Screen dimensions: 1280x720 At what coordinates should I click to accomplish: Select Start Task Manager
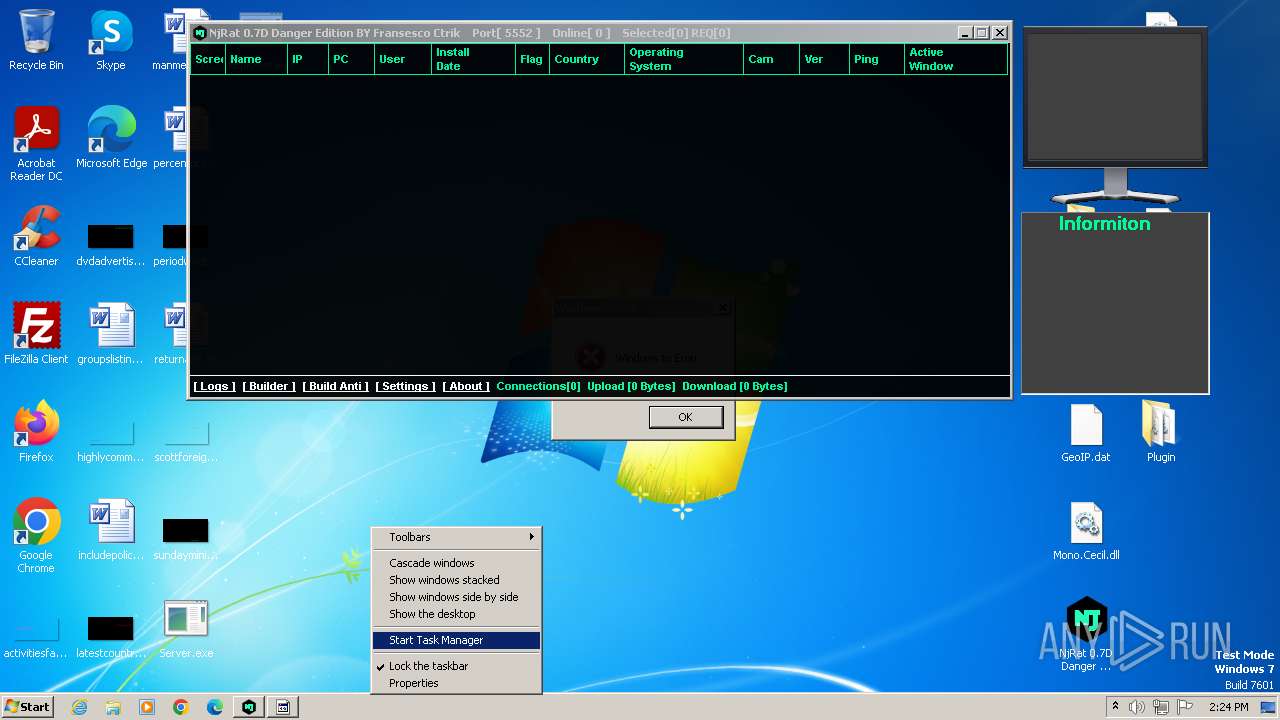click(x=456, y=640)
